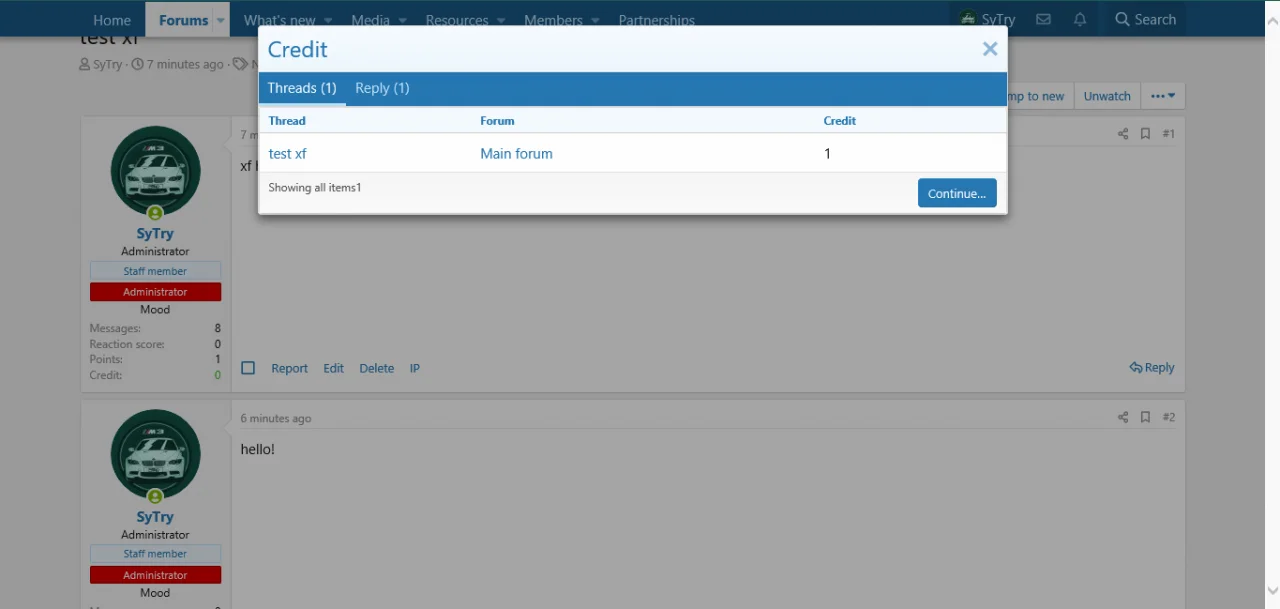Bookmark post #2
The width and height of the screenshot is (1280, 609).
click(x=1146, y=417)
